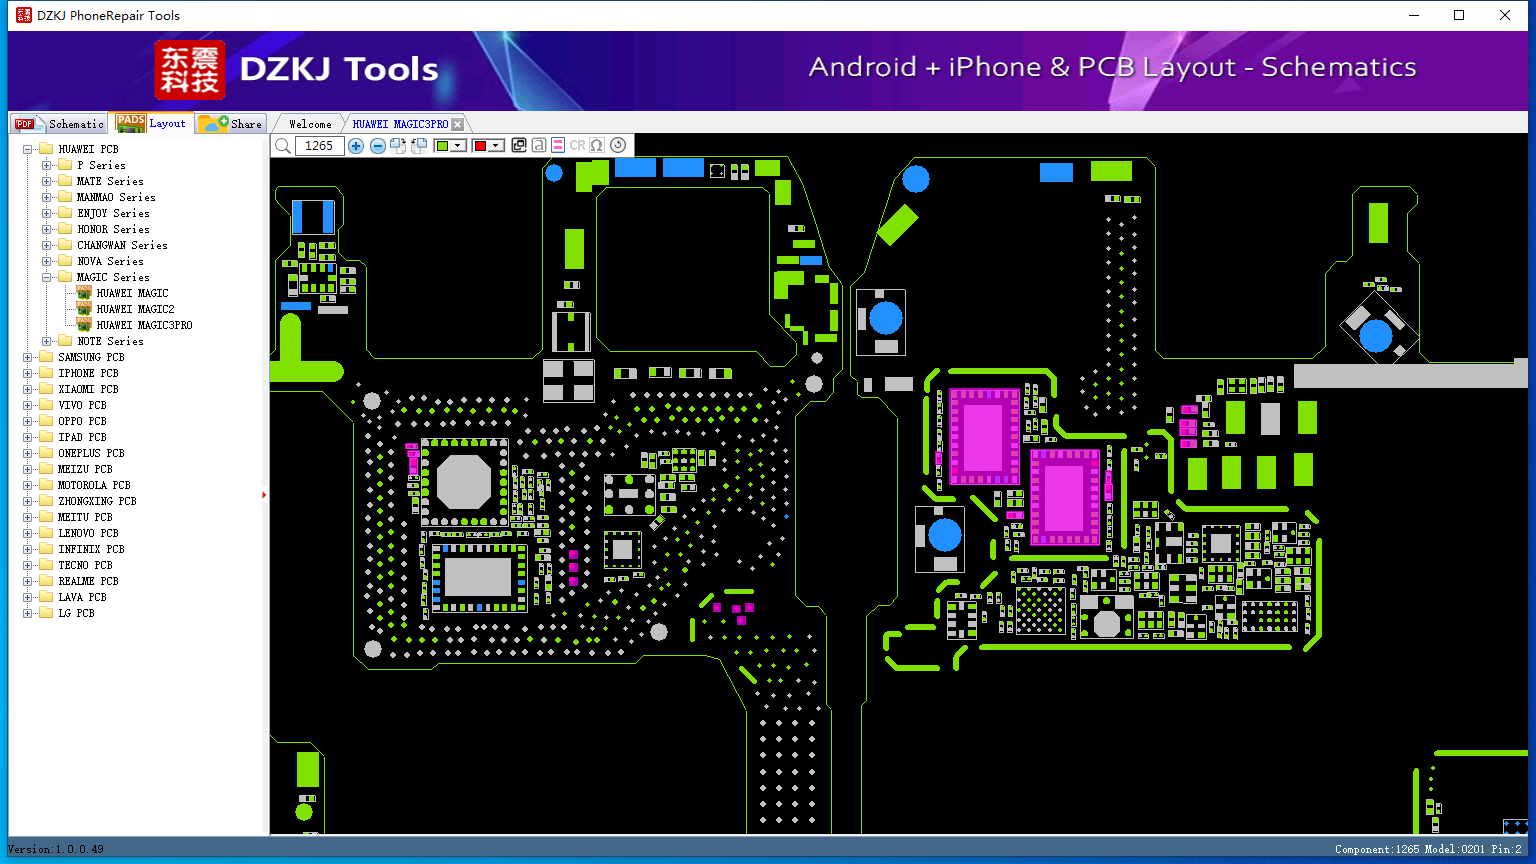Toggle the Omega resistance values icon
Viewport: 1536px width, 864px height.
point(597,146)
